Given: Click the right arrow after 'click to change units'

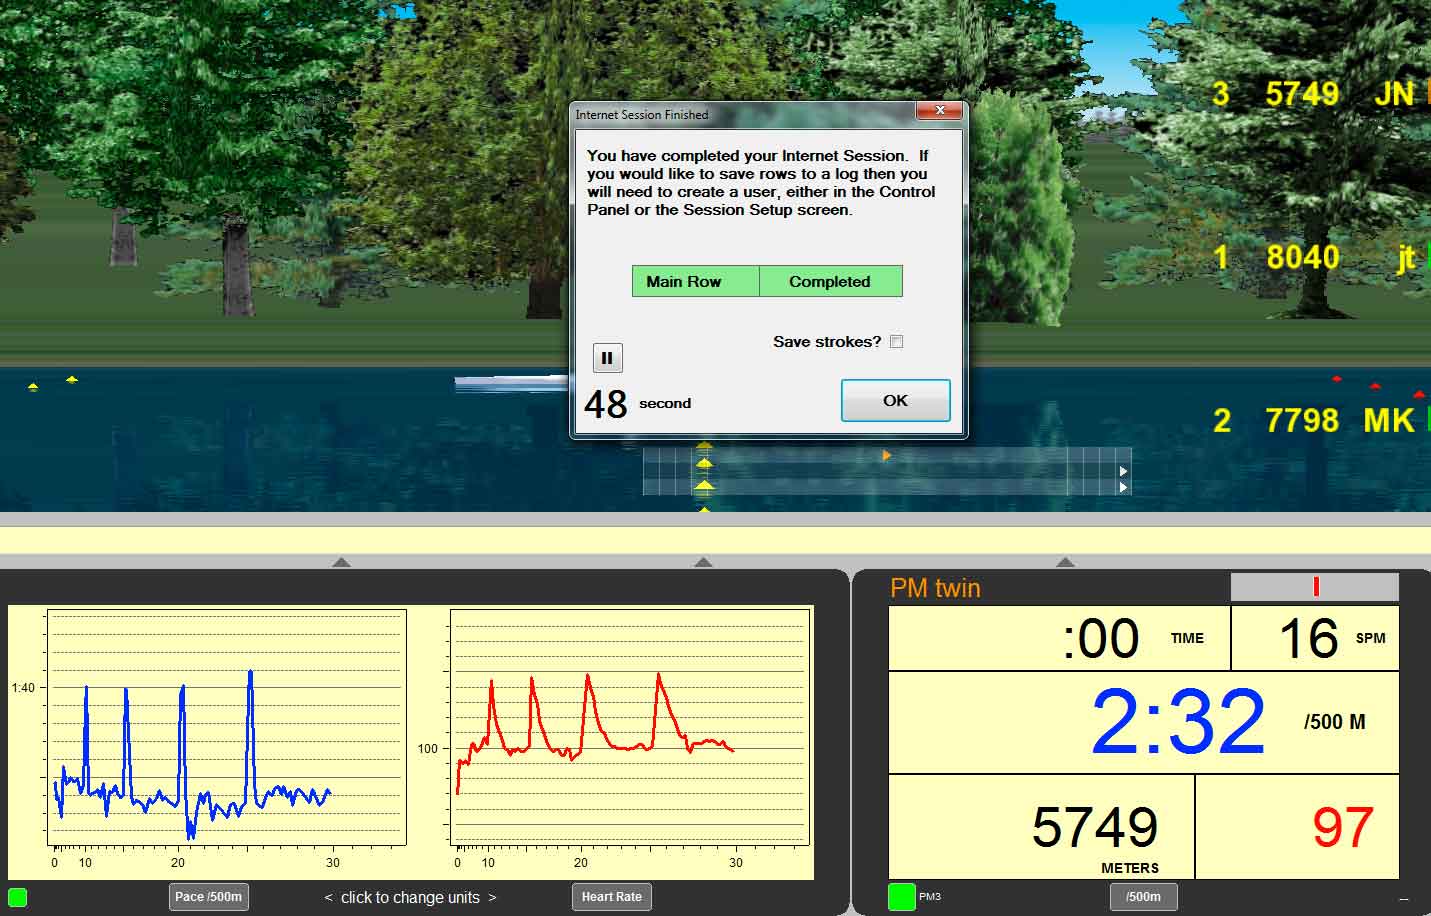Looking at the screenshot, I should tap(491, 898).
